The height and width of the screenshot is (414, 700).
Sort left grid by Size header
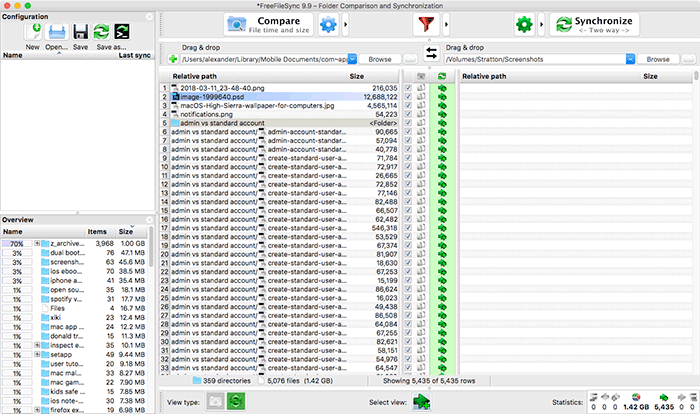tap(372, 76)
